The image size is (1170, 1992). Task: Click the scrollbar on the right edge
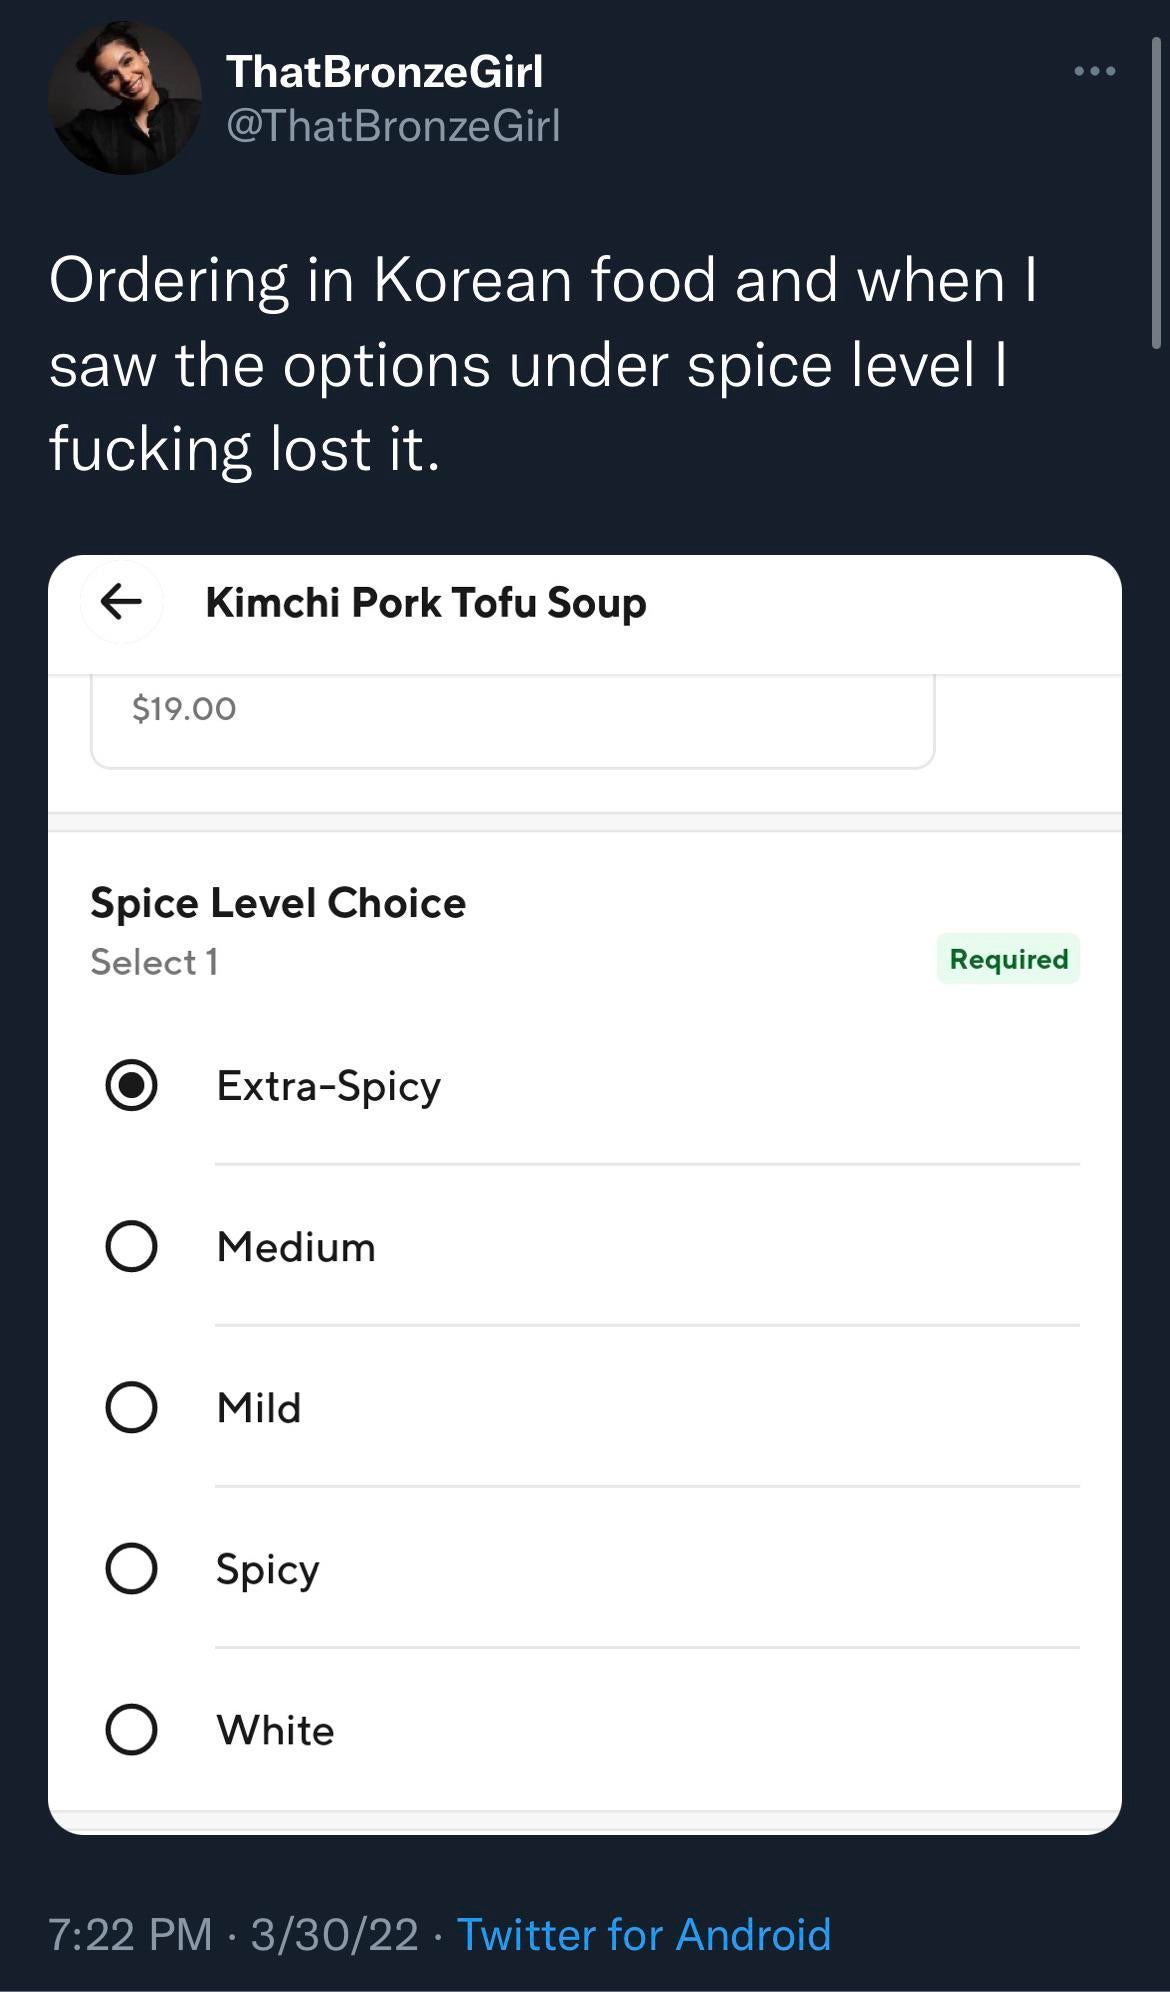point(1156,190)
